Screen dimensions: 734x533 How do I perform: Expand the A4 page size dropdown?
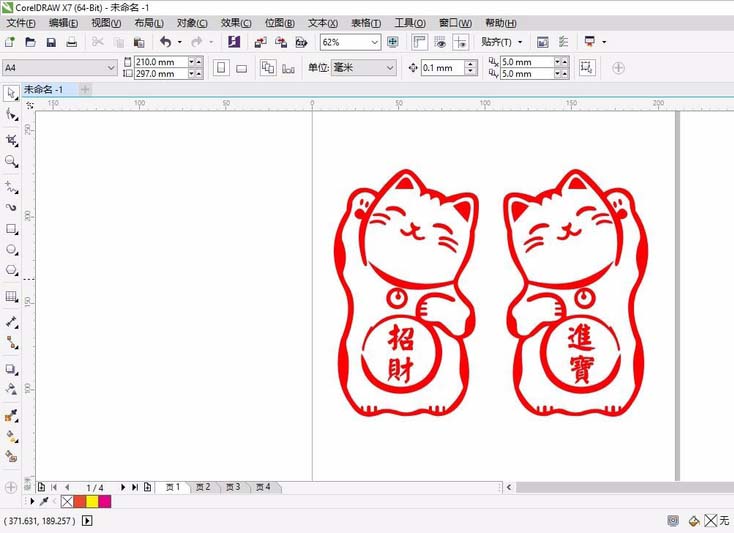point(111,68)
